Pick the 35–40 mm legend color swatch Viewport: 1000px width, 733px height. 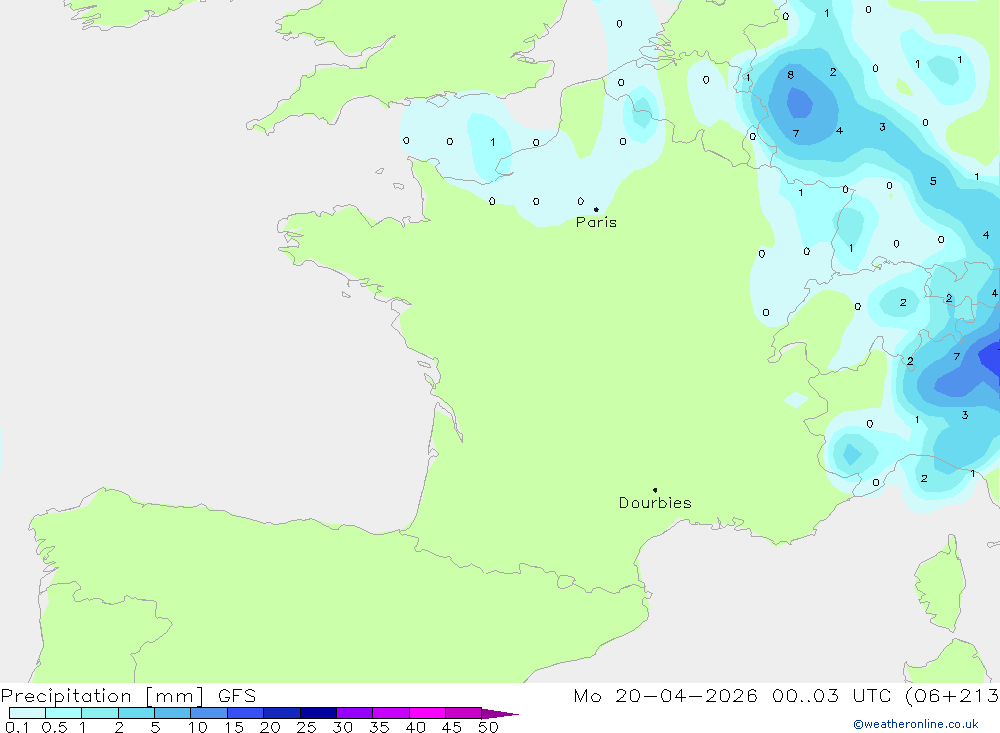click(390, 713)
